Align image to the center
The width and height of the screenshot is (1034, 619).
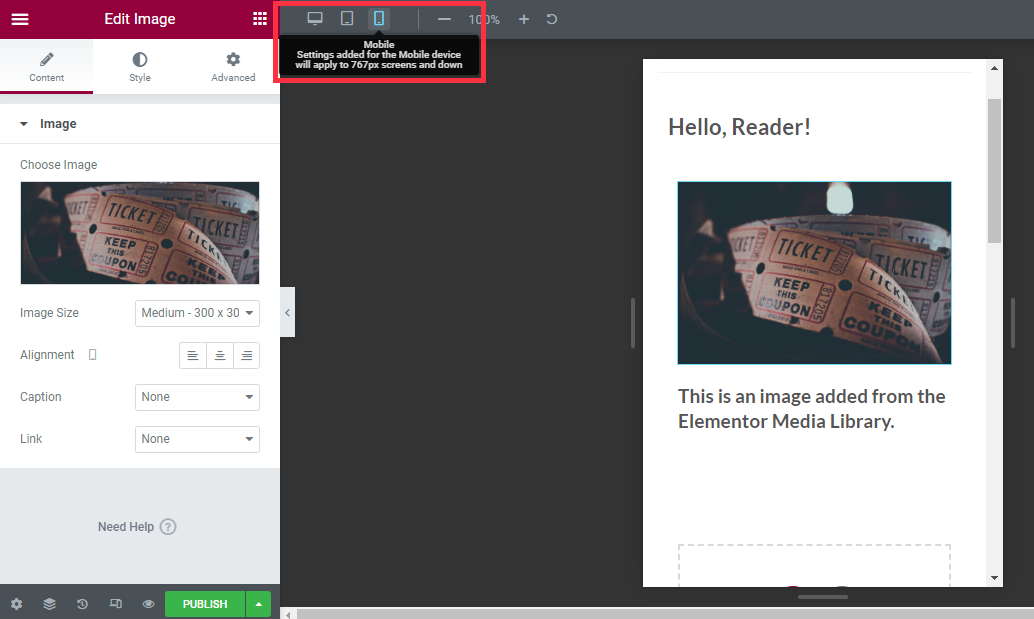[220, 355]
